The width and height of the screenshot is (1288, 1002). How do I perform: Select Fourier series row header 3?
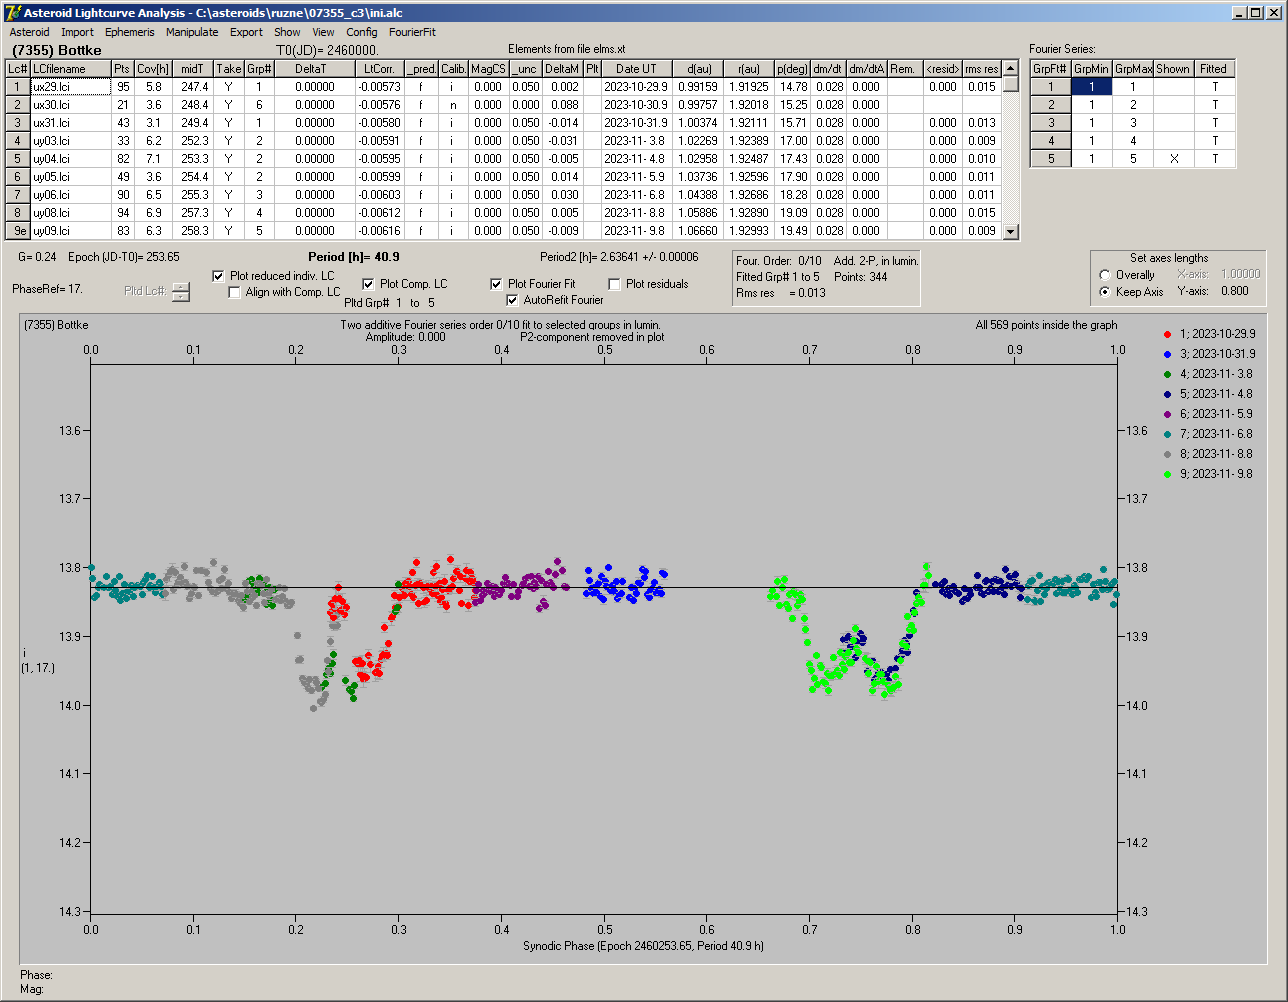(1051, 123)
